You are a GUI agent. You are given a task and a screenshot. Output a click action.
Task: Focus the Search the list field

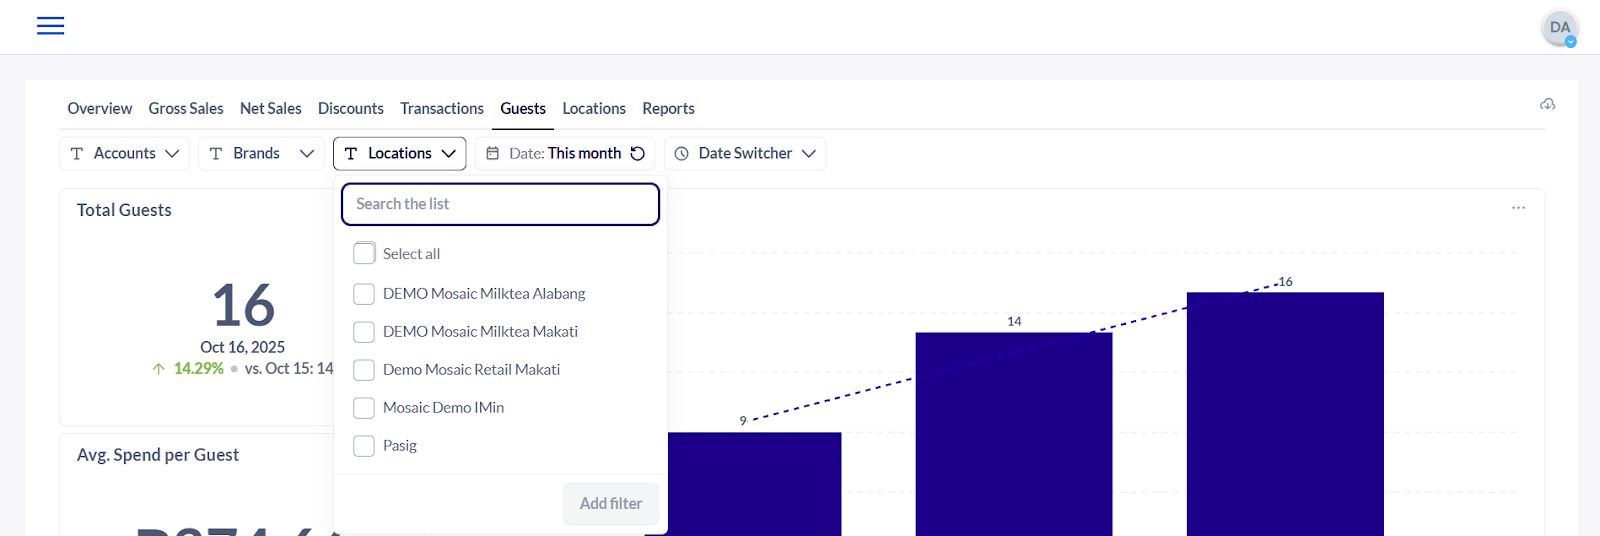point(500,204)
